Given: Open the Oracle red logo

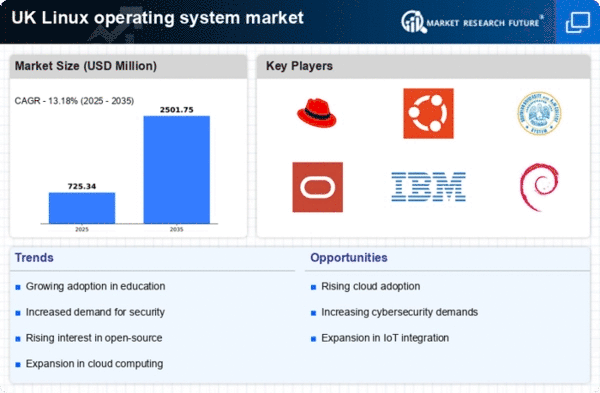Looking at the screenshot, I should pyautogui.click(x=318, y=187).
